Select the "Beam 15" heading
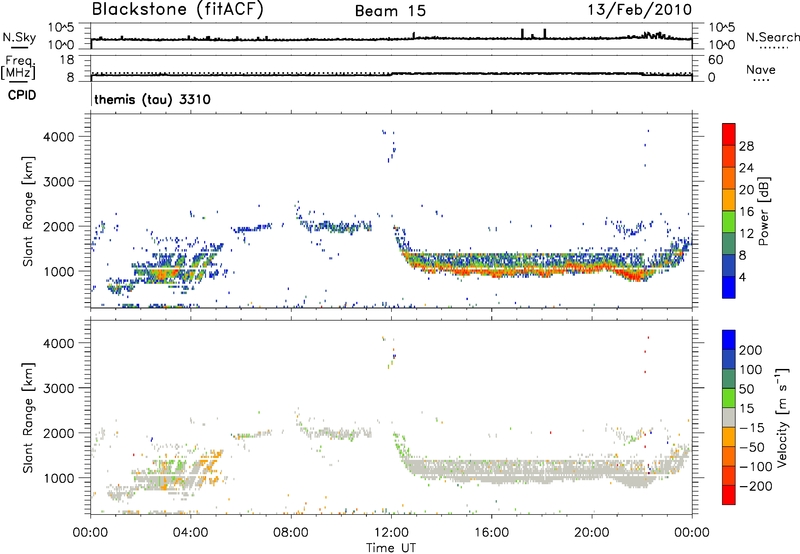800x554 pixels. point(390,11)
